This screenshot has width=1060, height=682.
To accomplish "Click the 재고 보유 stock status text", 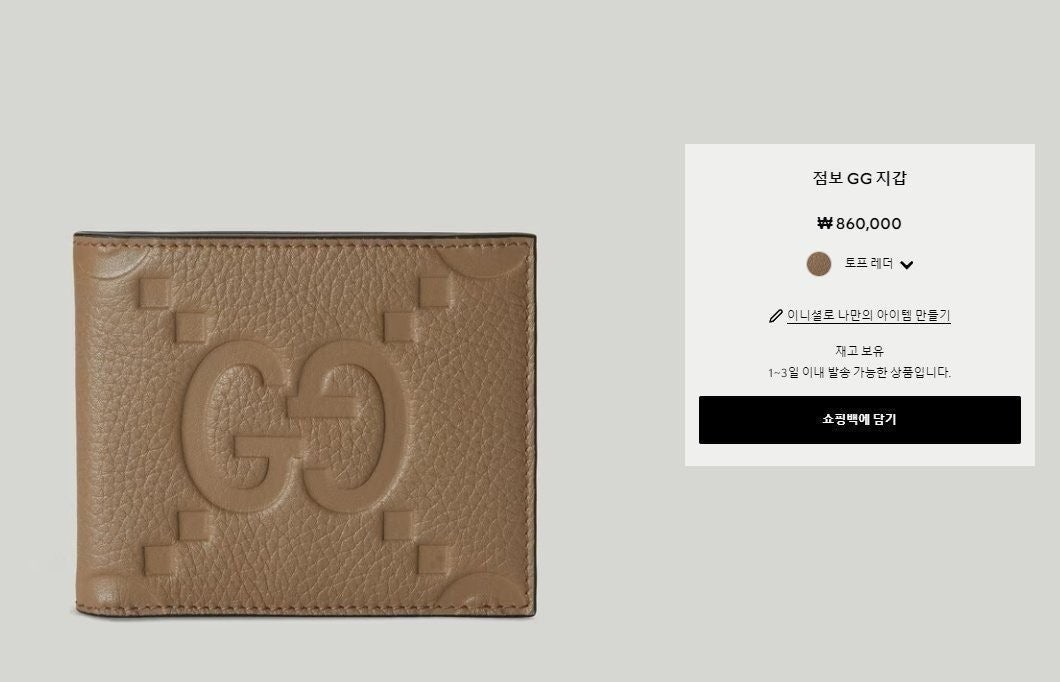I will click(x=860, y=351).
